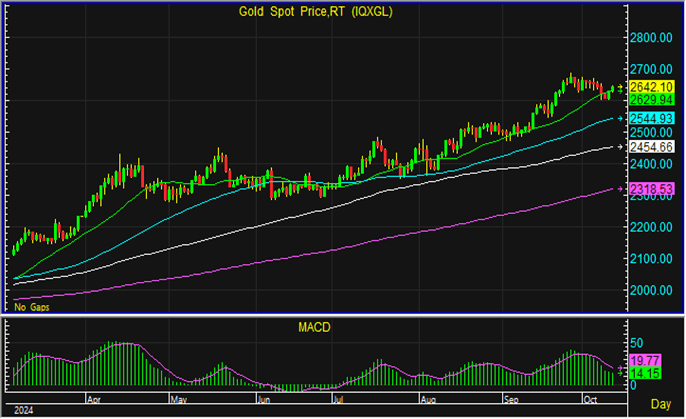Click the magenta 2318.53 moving average tag
The image size is (686, 419).
651,189
